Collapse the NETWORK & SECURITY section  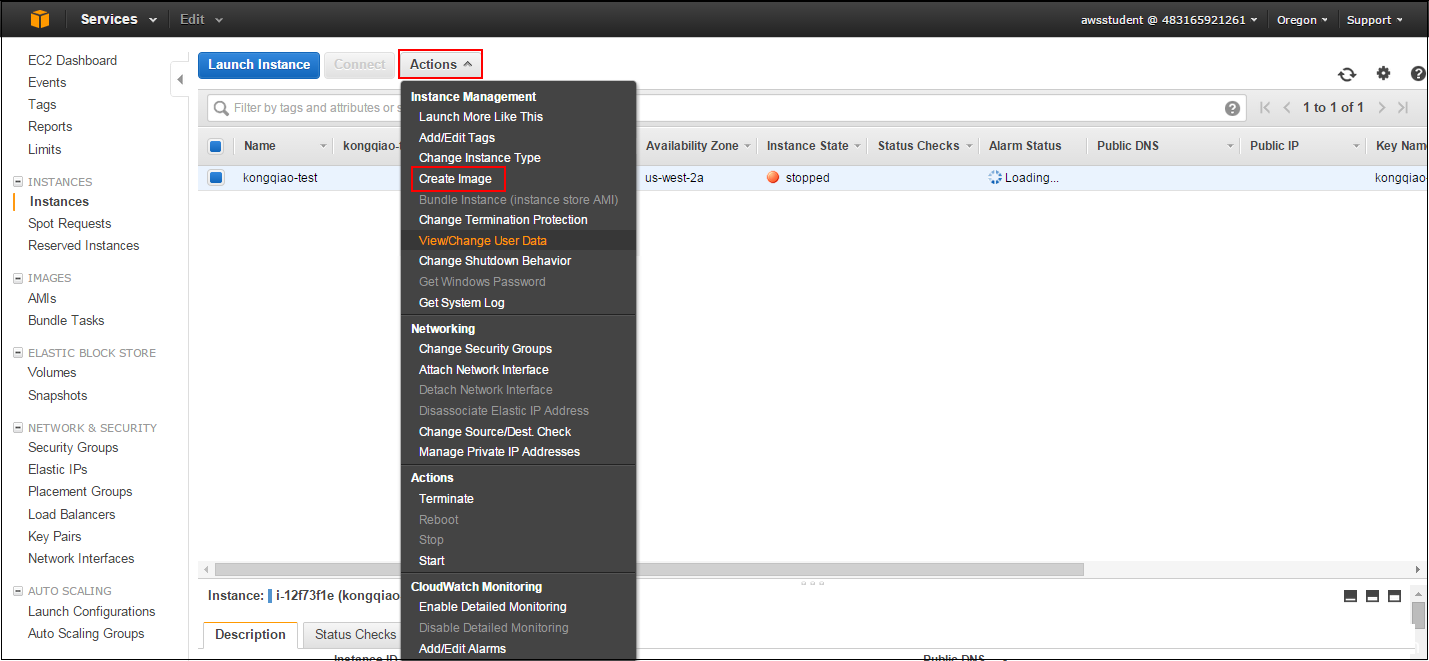[x=17, y=428]
